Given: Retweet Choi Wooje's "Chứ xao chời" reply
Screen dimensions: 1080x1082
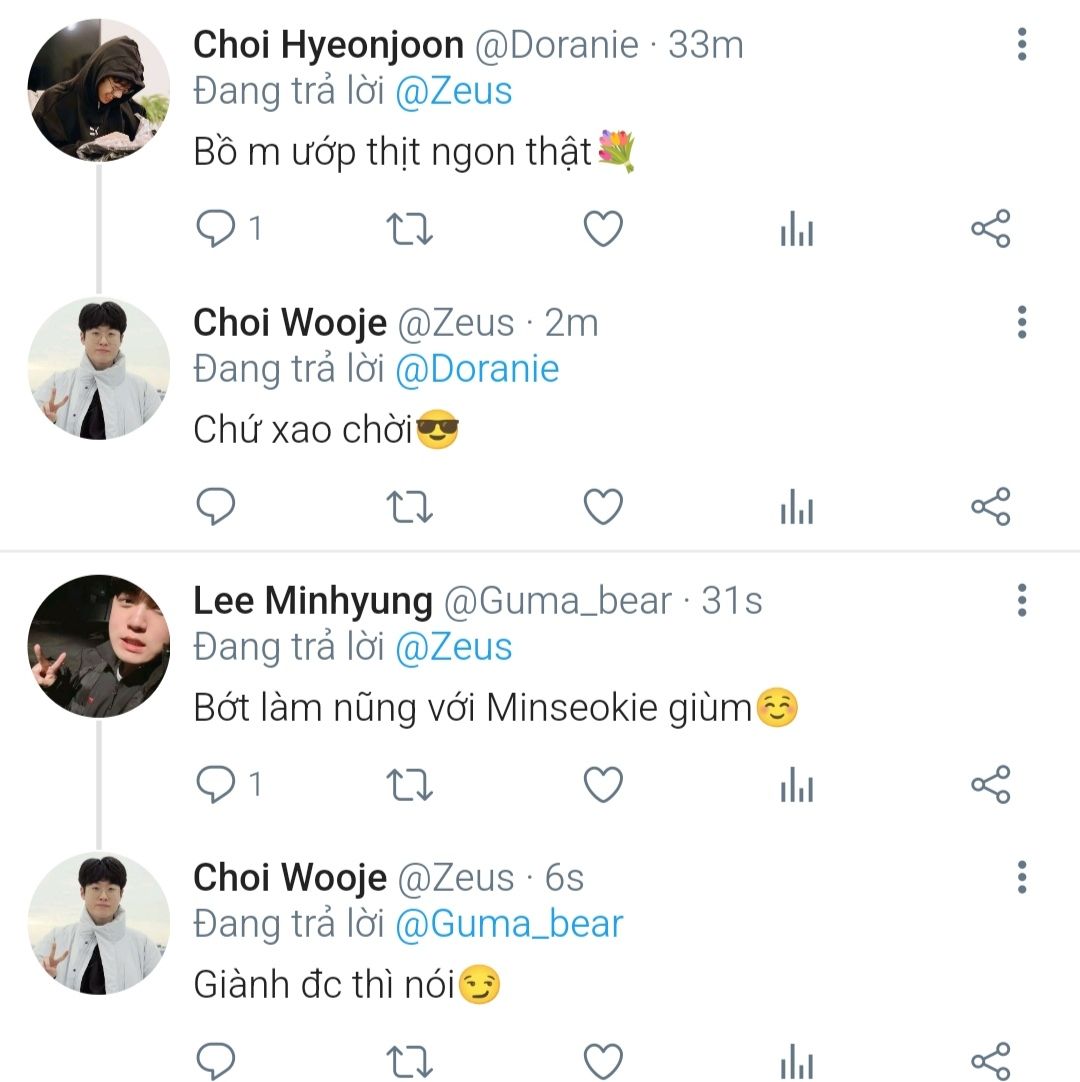Looking at the screenshot, I should click(x=409, y=508).
